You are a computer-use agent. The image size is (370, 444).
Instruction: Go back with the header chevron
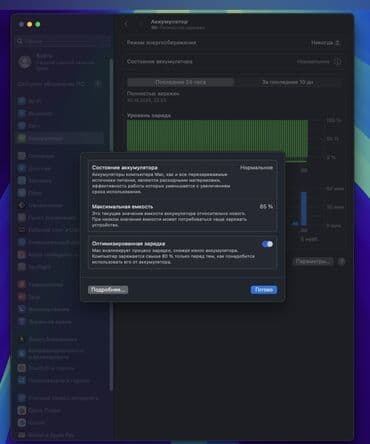point(126,24)
